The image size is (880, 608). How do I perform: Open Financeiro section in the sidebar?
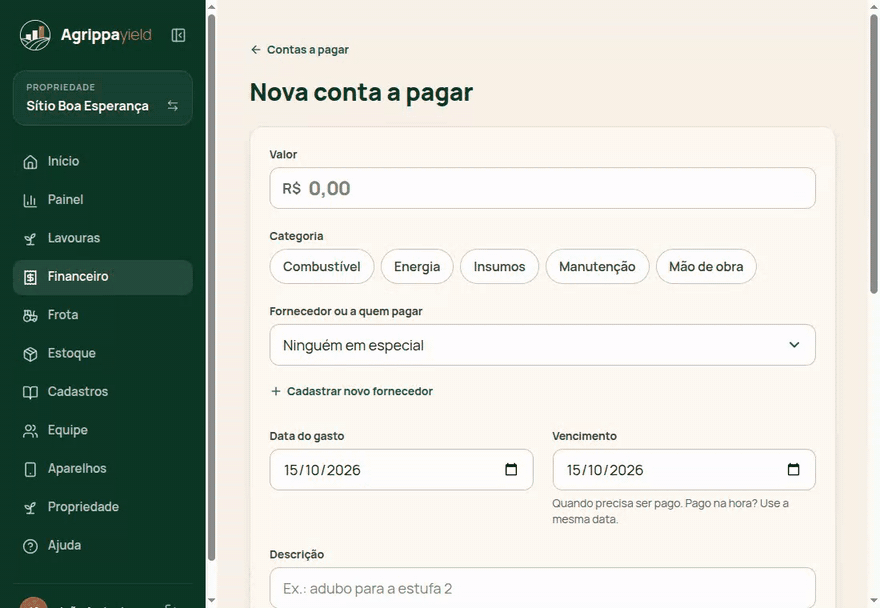(103, 276)
